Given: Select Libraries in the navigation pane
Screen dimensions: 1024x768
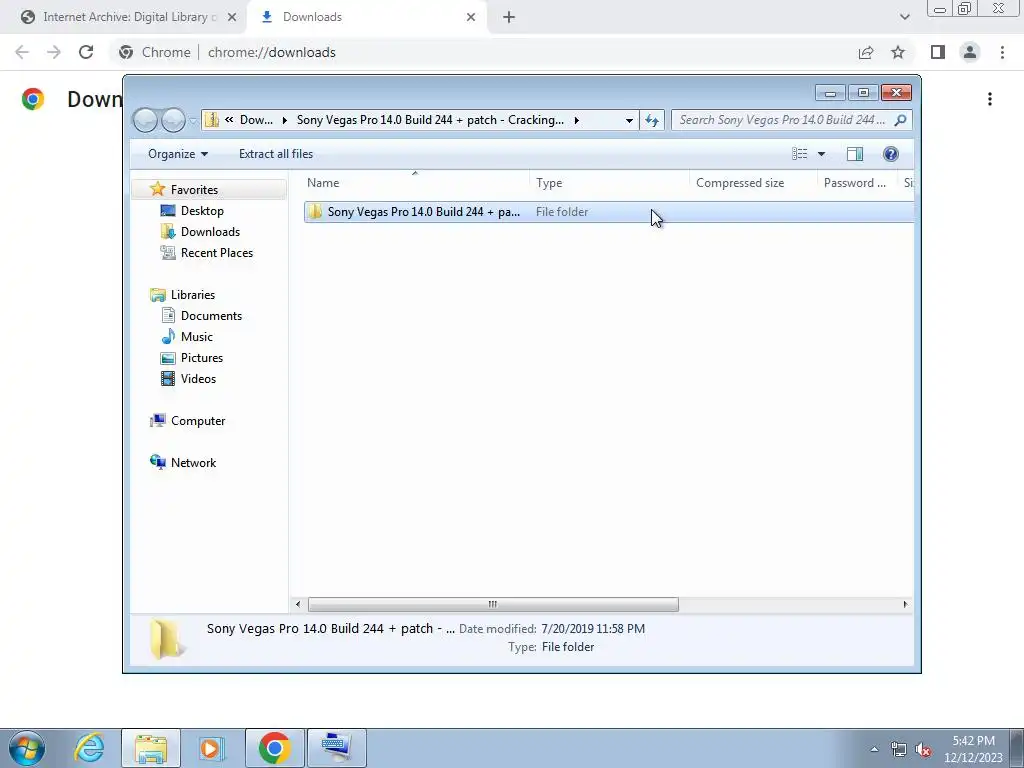Looking at the screenshot, I should click(x=193, y=295).
